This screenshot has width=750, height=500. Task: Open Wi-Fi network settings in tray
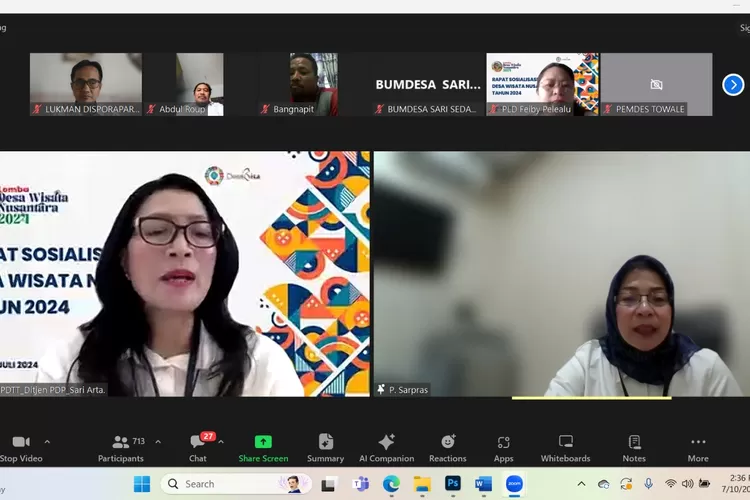(x=671, y=484)
